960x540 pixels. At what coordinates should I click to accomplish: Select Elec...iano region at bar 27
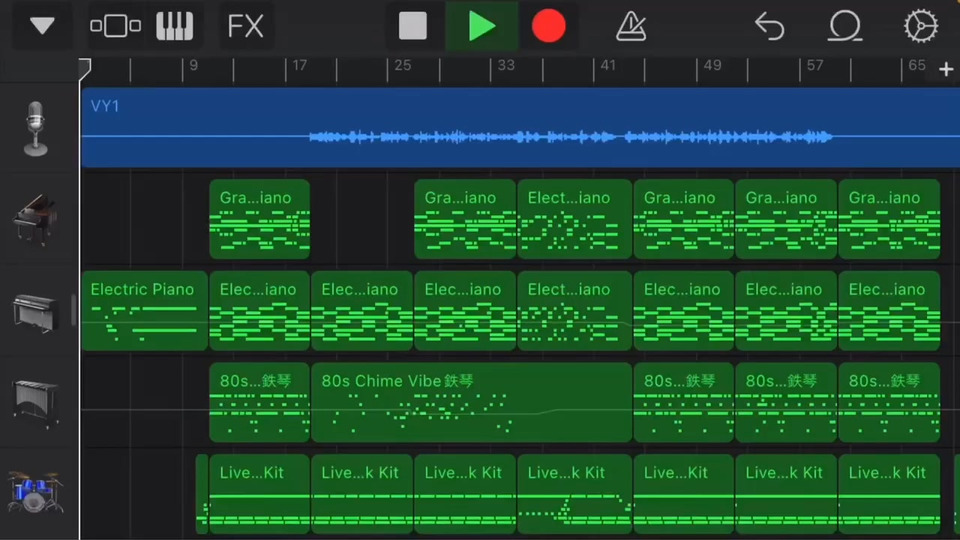[465, 310]
